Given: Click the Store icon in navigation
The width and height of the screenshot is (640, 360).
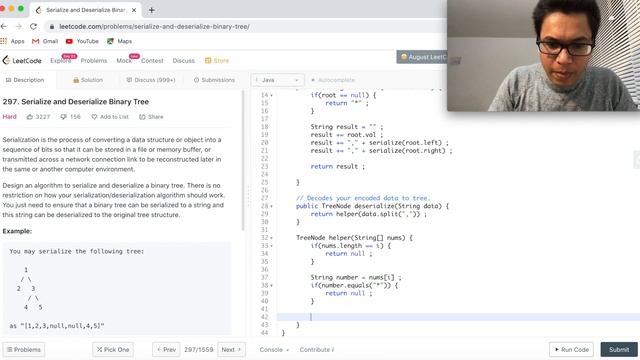Looking at the screenshot, I should click(x=208, y=60).
